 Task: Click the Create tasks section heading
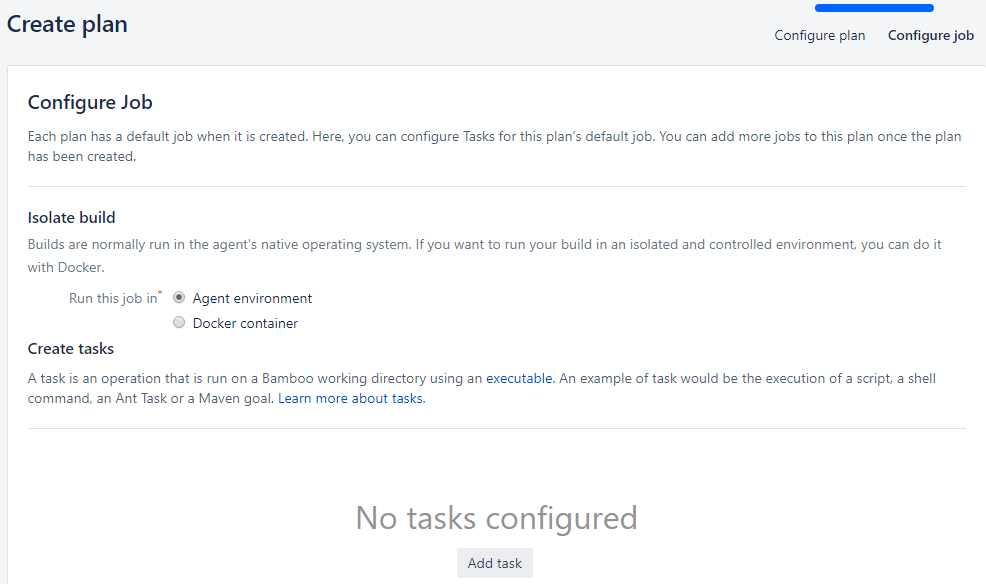(x=70, y=348)
